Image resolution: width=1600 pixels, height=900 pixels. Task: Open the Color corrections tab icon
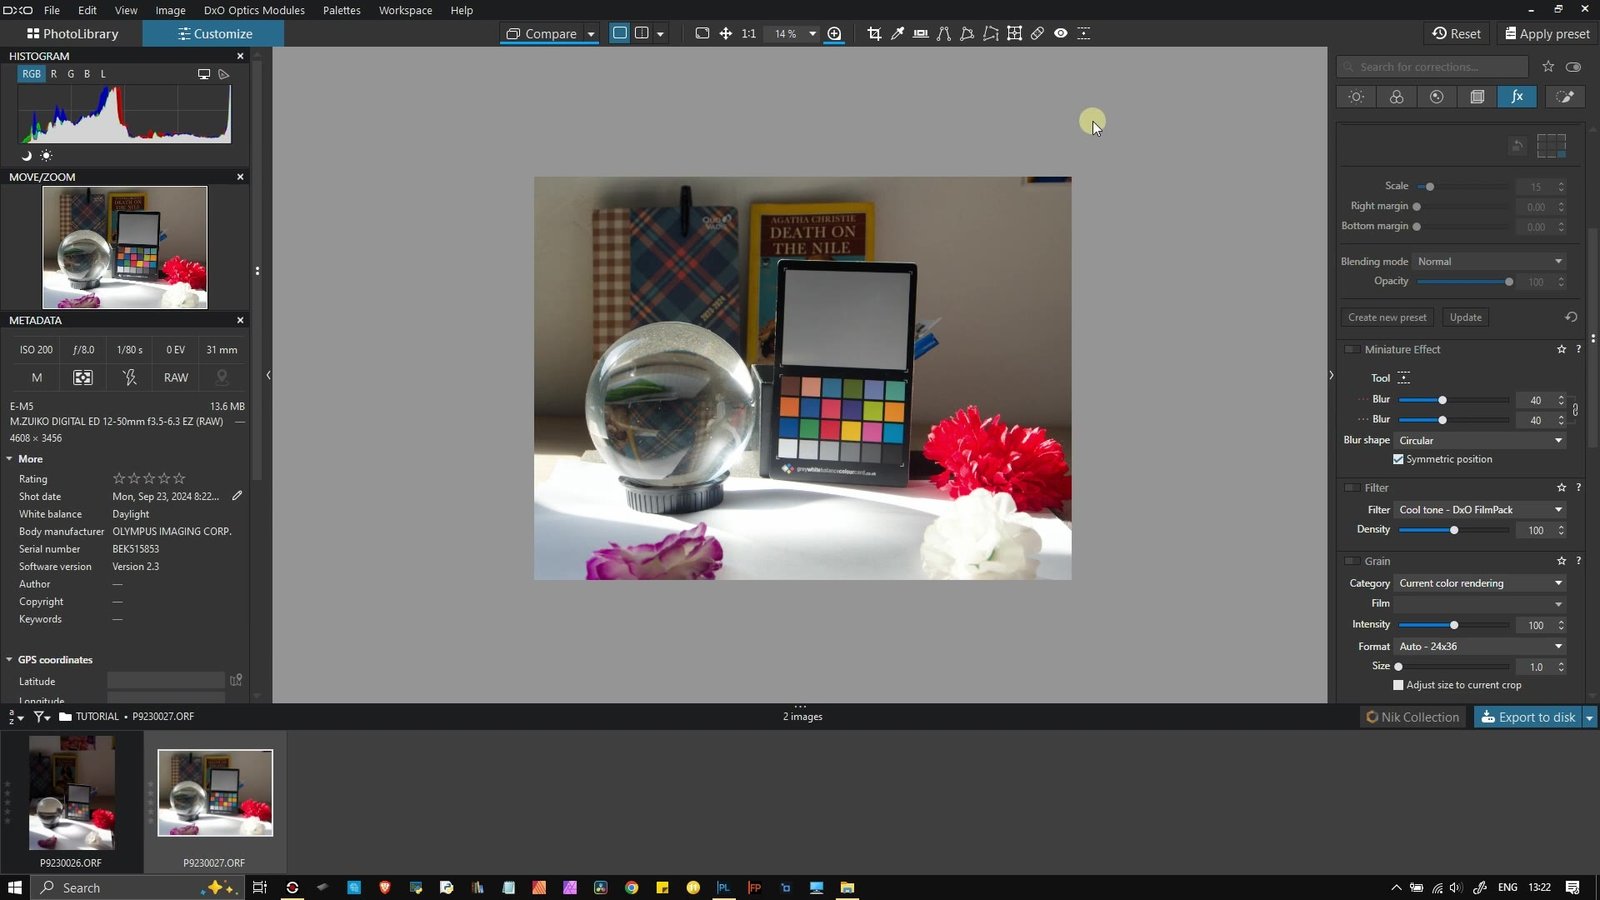coord(1396,96)
